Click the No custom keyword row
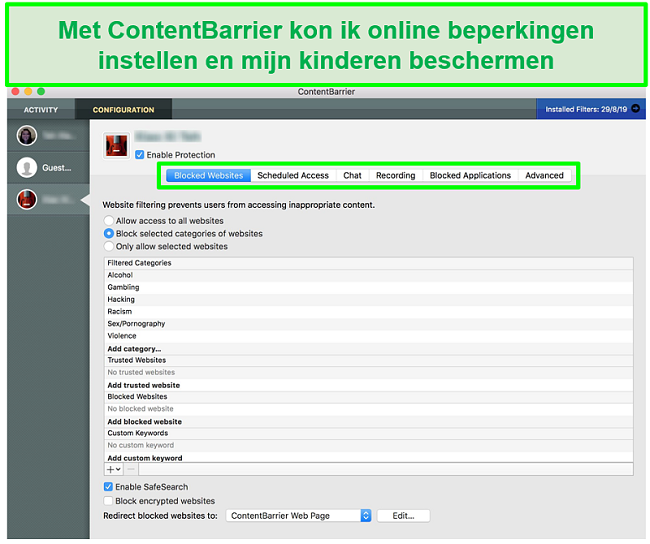 click(x=369, y=445)
